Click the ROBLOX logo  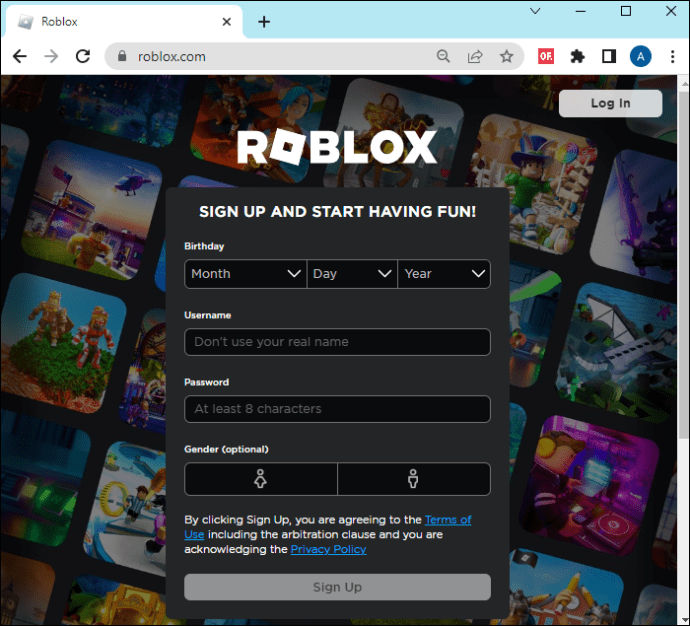(337, 146)
